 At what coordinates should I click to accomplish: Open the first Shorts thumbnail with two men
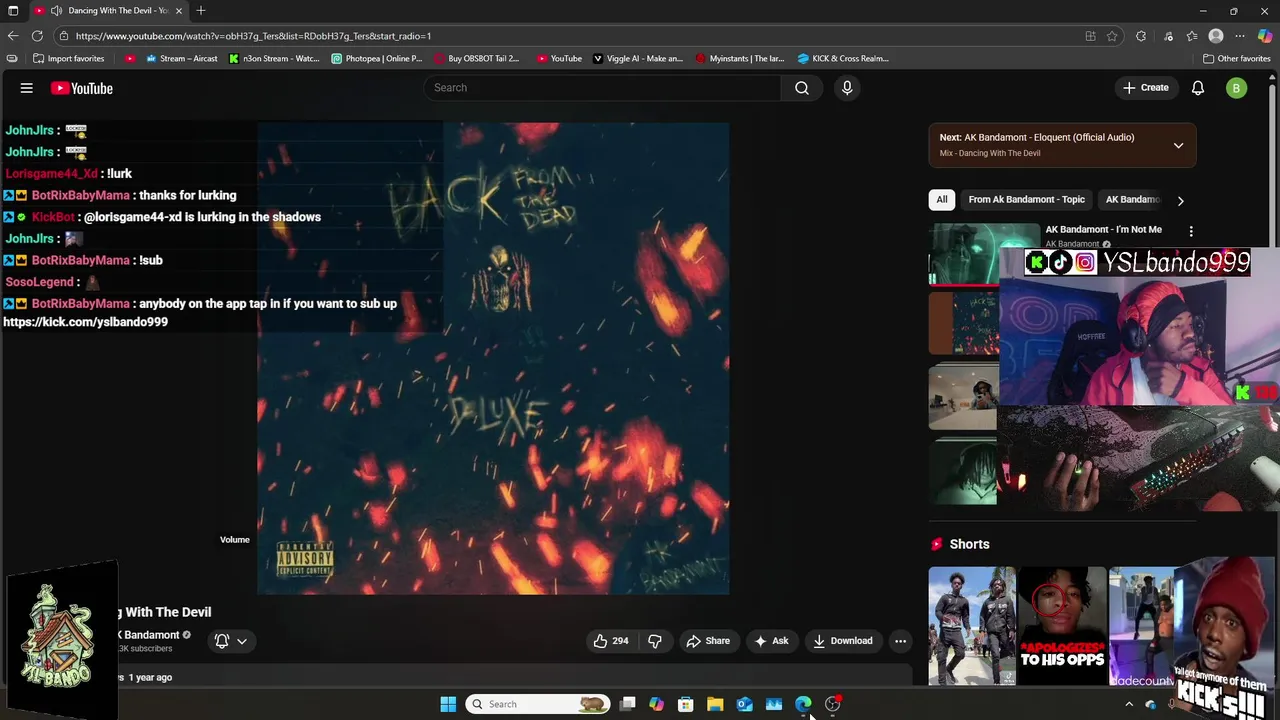click(972, 626)
